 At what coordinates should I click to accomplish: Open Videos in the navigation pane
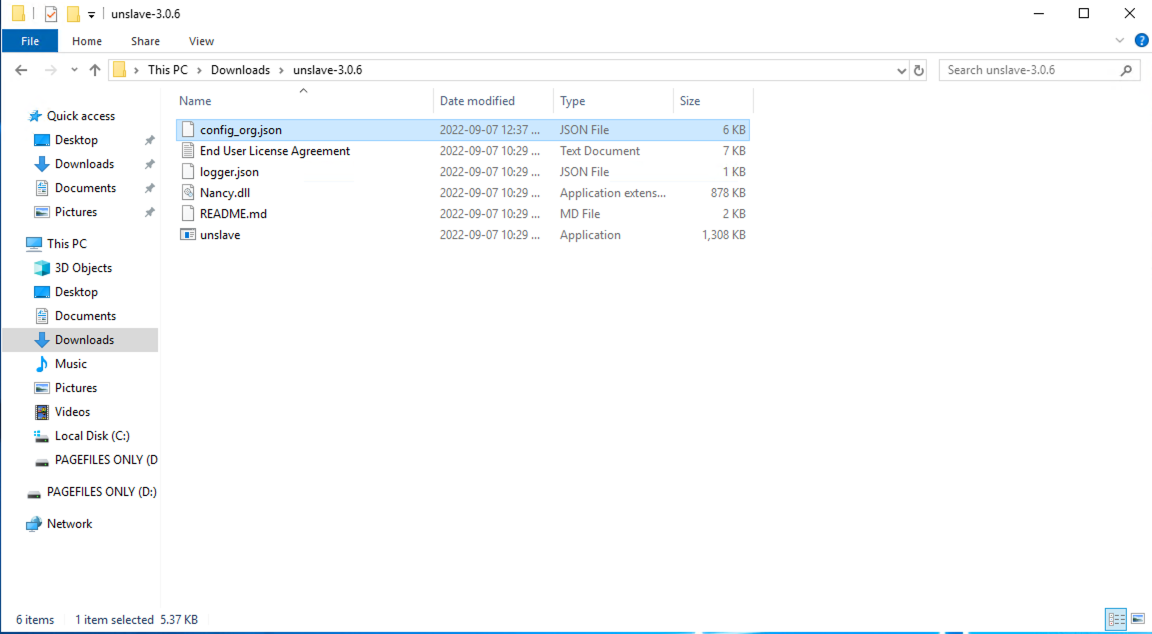72,412
